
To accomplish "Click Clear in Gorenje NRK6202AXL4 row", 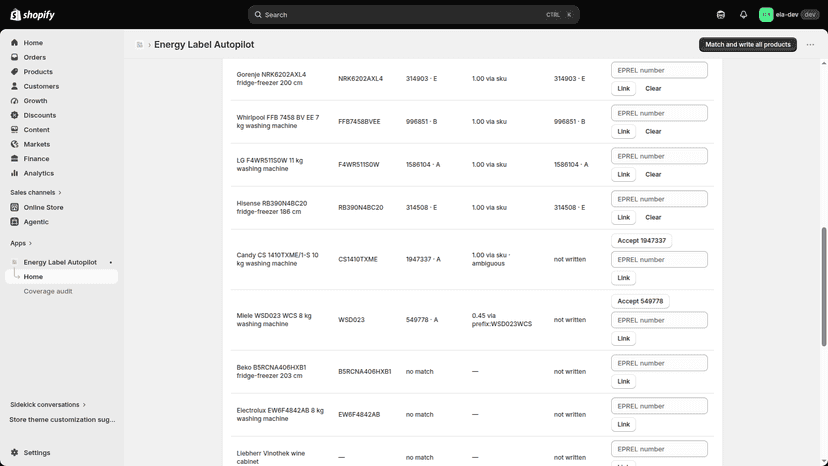I will tap(653, 88).
